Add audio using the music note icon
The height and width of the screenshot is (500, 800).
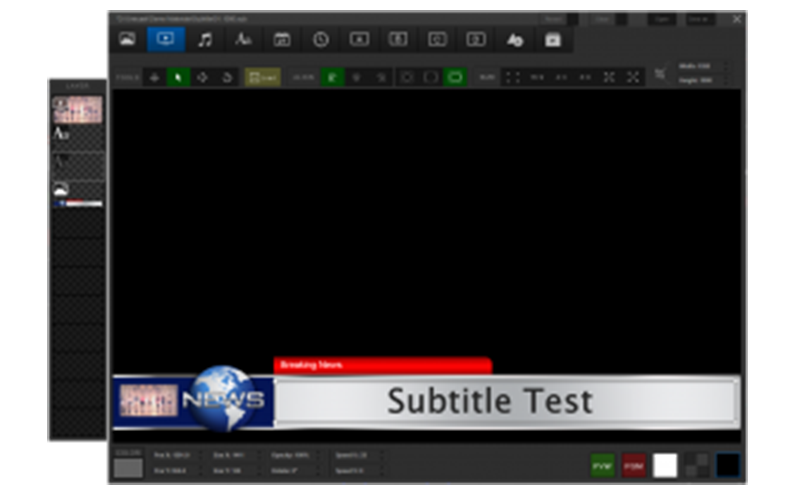204,39
